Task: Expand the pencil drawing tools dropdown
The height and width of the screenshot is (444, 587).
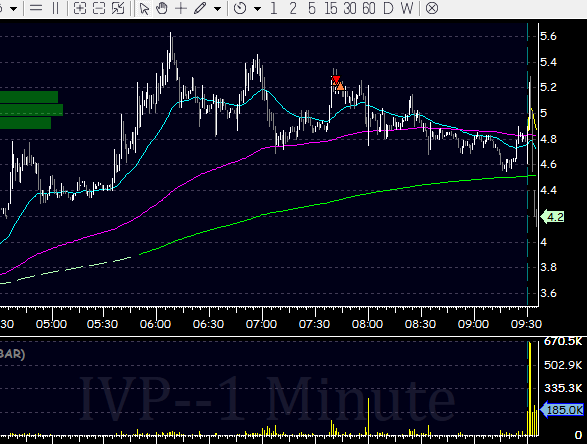Action: [217, 8]
